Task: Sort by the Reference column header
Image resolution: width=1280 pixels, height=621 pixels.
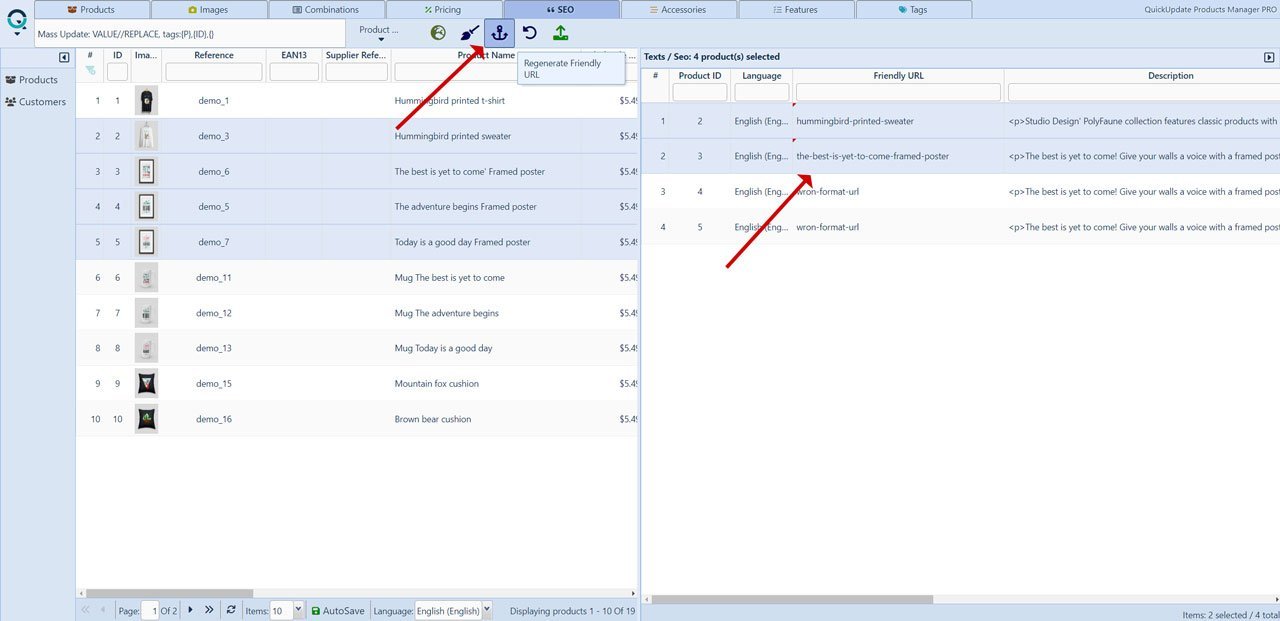Action: click(214, 55)
